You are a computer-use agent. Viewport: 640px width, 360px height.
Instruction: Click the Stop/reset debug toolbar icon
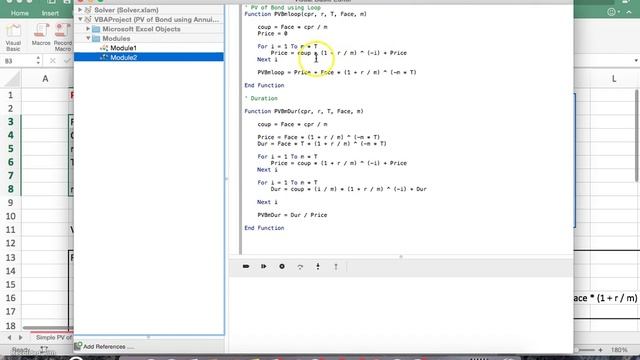click(x=282, y=266)
